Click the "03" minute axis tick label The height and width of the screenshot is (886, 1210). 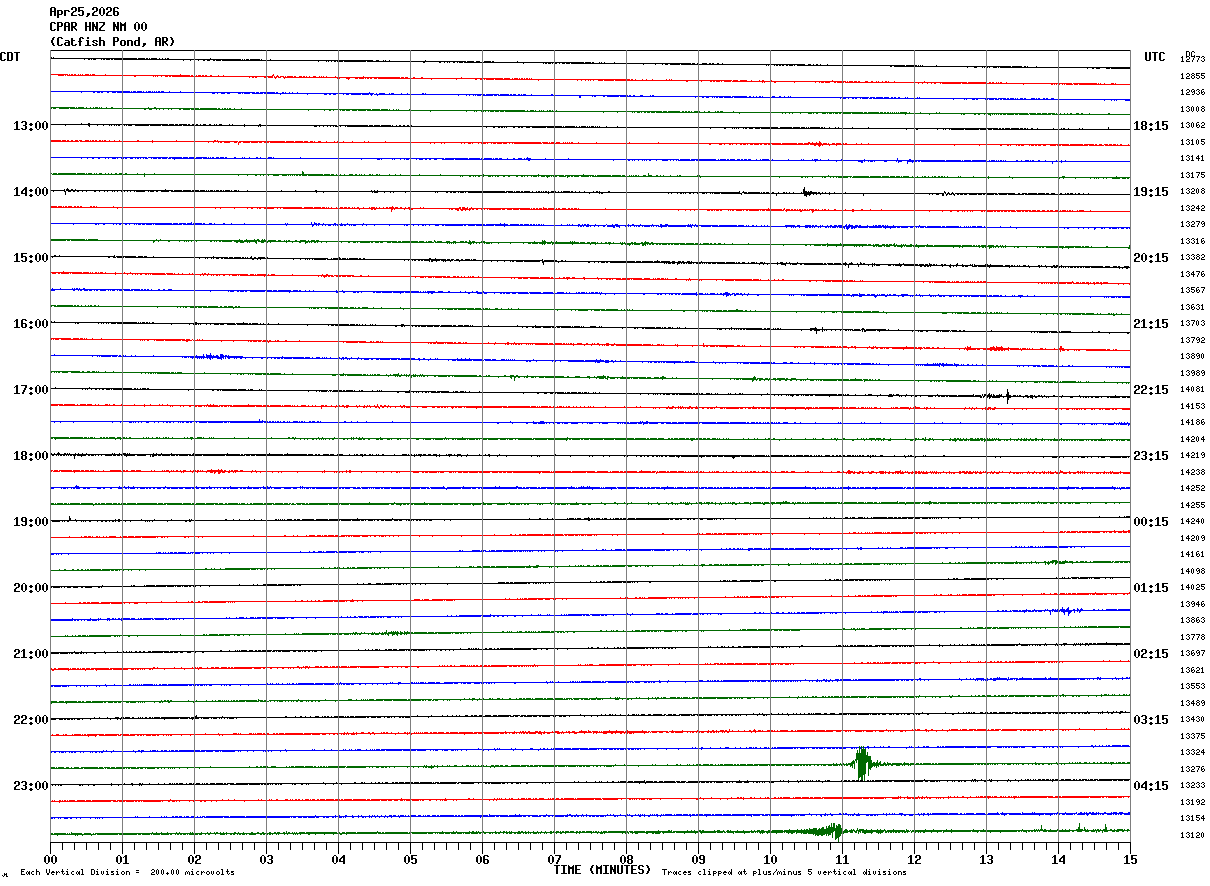point(266,860)
